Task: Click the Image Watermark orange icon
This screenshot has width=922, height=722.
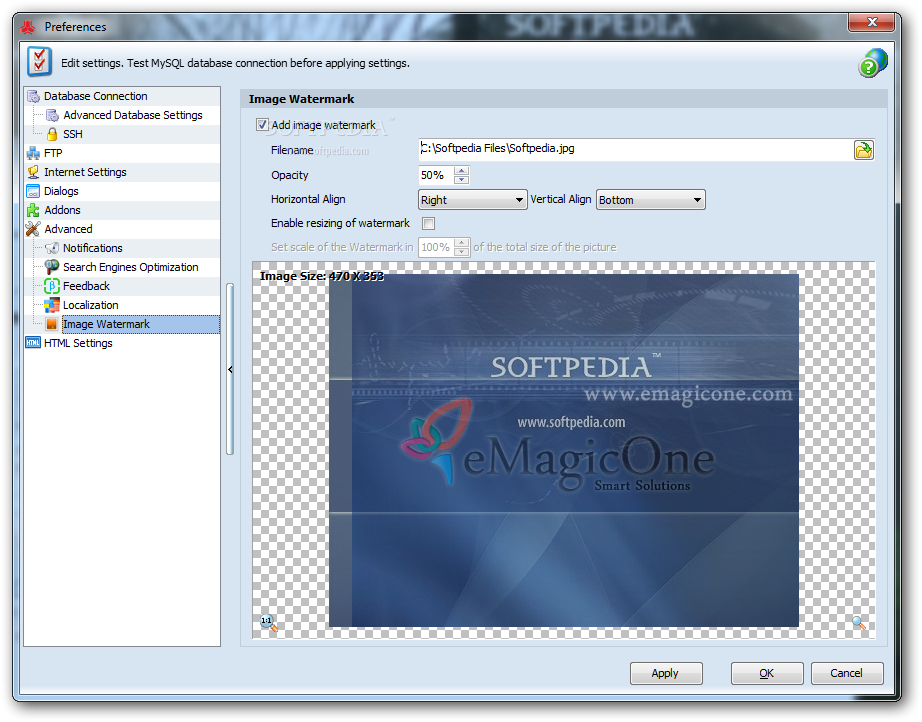Action: click(x=52, y=324)
